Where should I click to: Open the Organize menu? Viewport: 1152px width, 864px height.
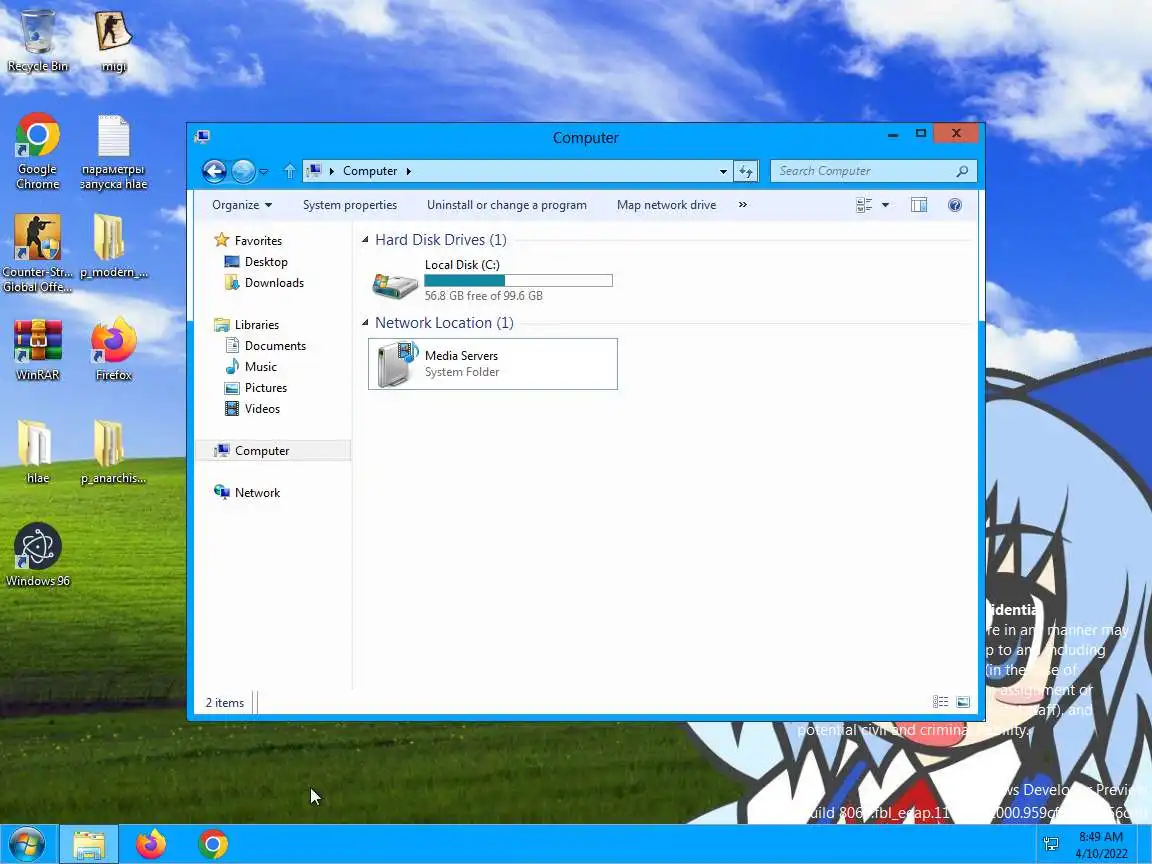pos(242,205)
